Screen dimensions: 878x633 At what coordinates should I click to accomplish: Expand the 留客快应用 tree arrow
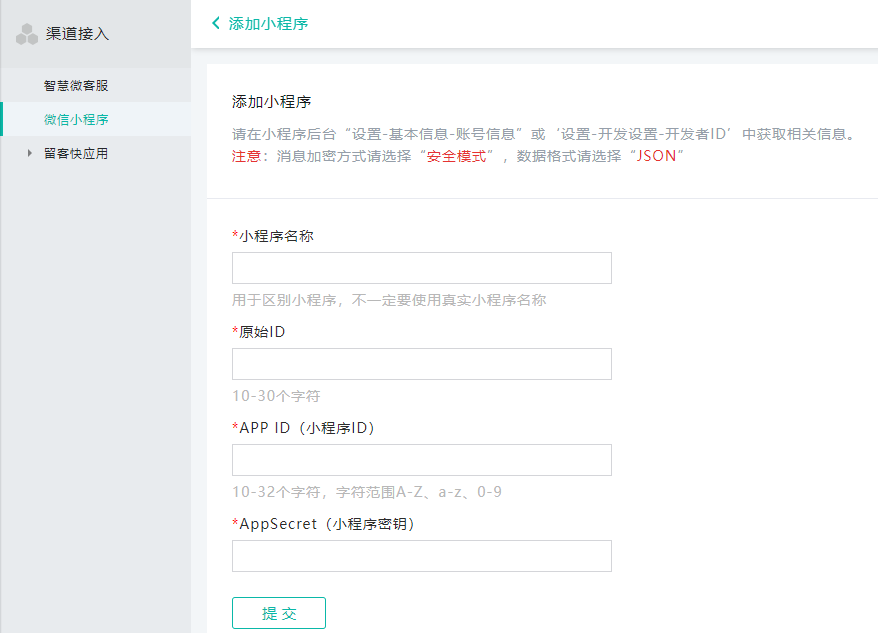point(30,154)
